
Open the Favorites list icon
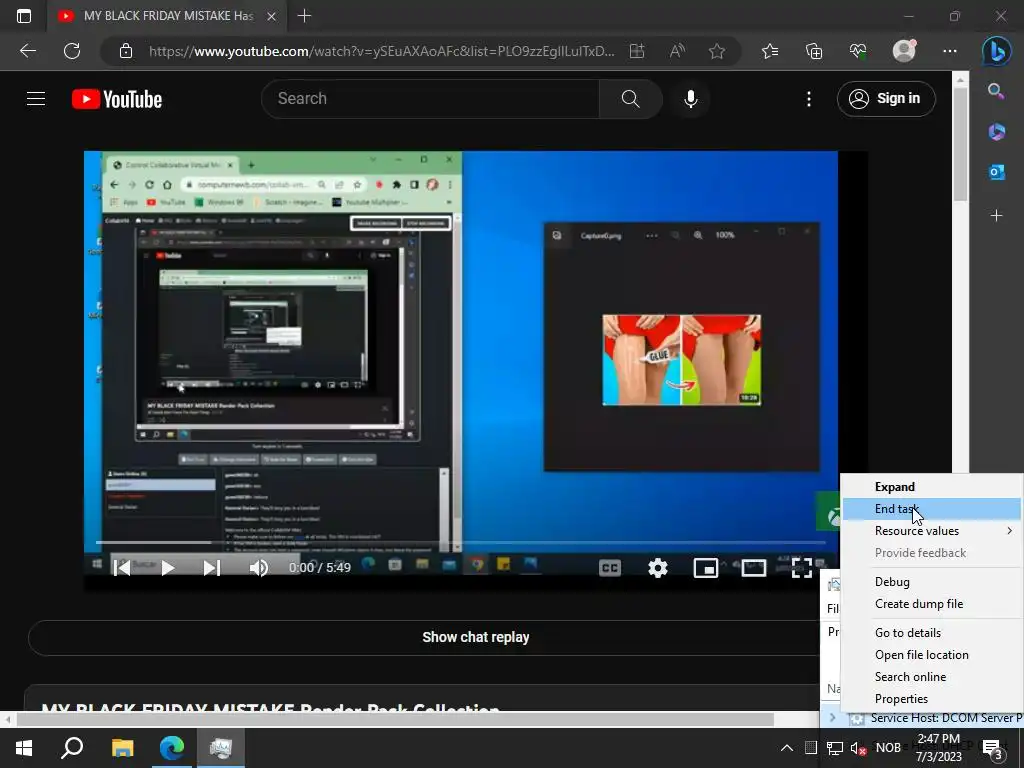point(770,51)
